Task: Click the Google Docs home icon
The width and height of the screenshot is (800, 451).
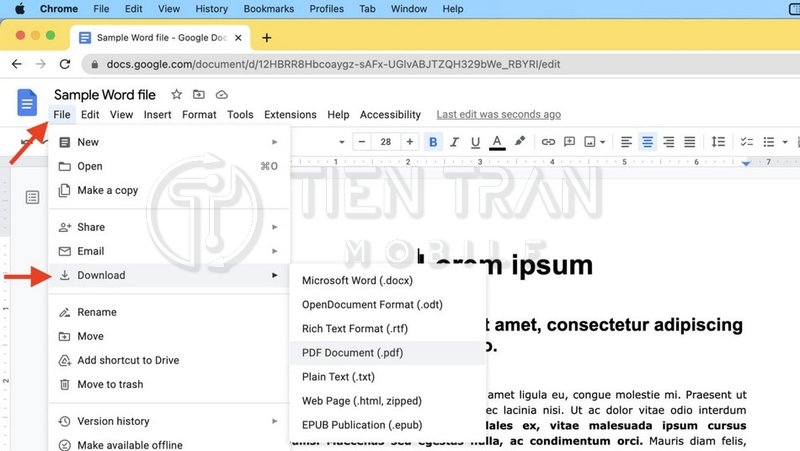Action: [27, 102]
